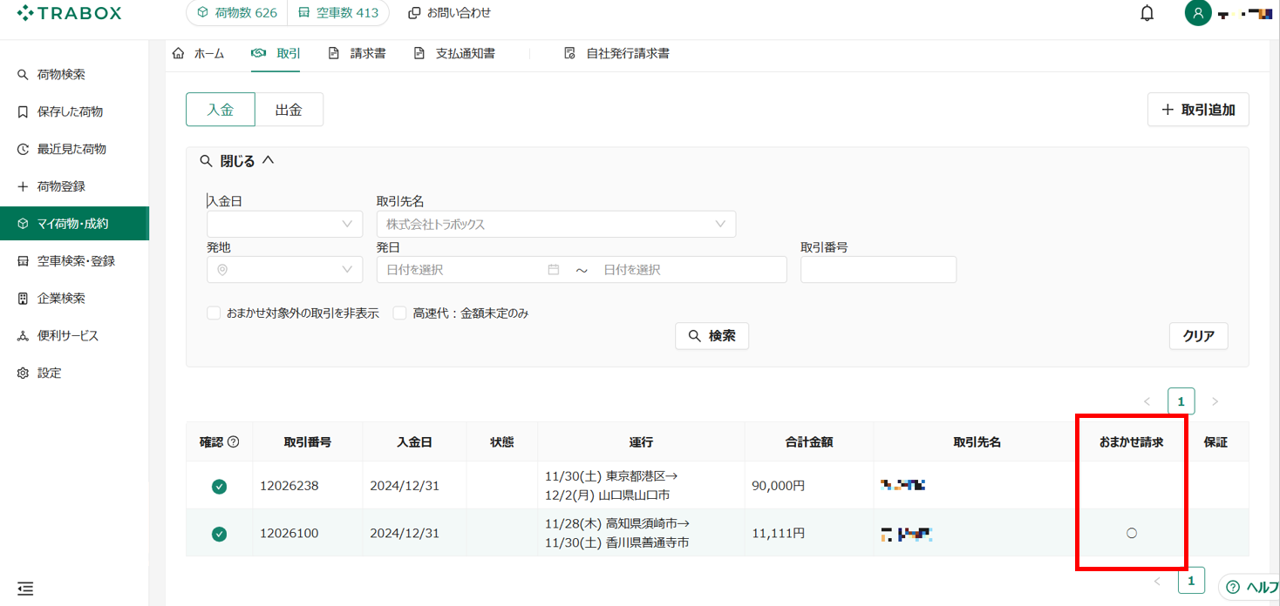Switch to the 支払通知書 tab
The height and width of the screenshot is (606, 1280).
(x=454, y=53)
